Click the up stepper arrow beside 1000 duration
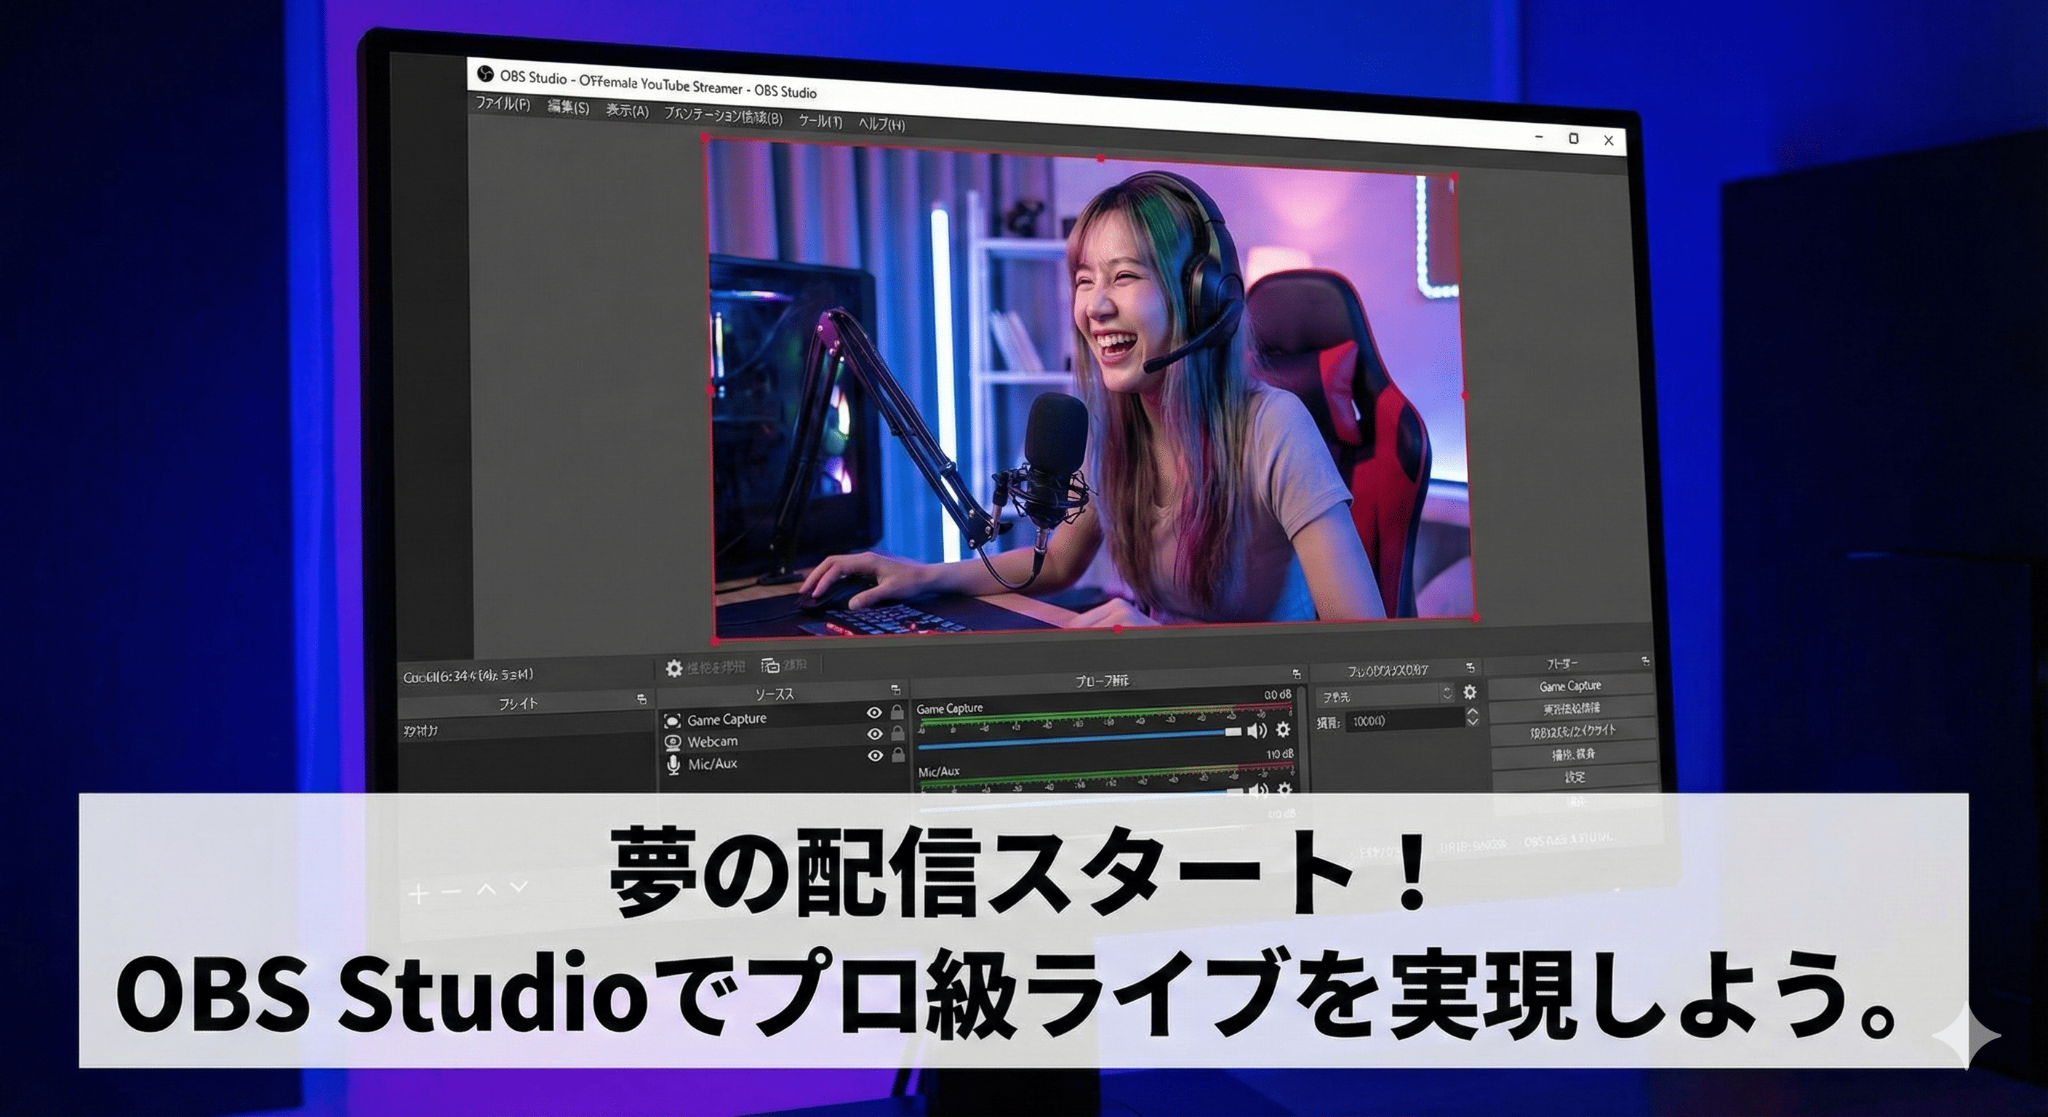 [x=1475, y=711]
